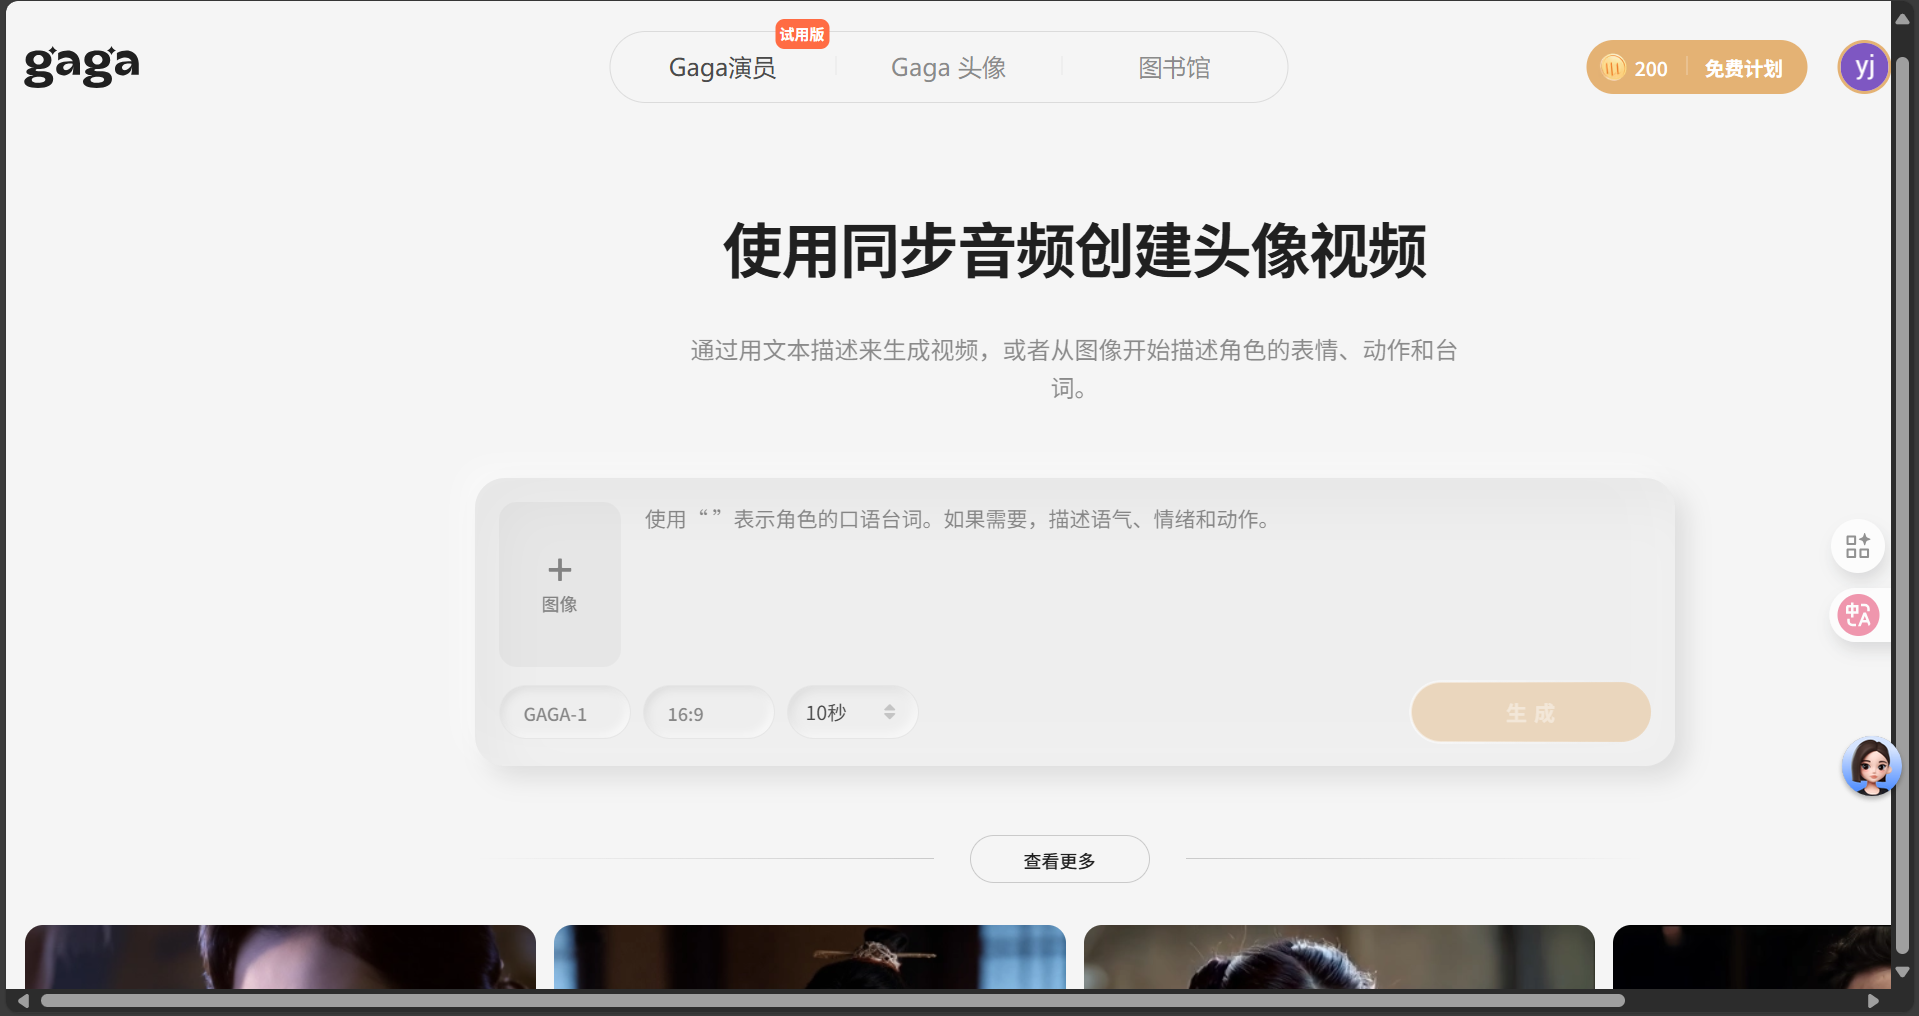Switch to the Gaga演员 tab

(722, 68)
